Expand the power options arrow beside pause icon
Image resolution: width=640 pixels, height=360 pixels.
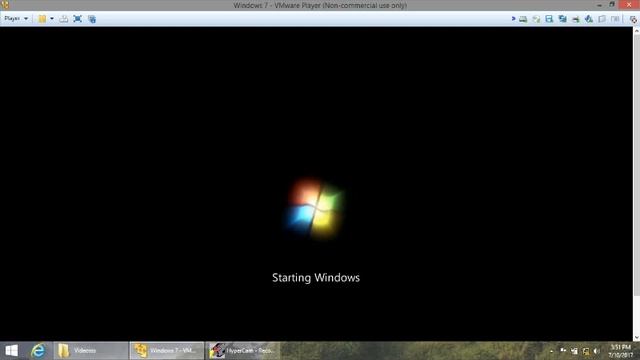(x=52, y=19)
